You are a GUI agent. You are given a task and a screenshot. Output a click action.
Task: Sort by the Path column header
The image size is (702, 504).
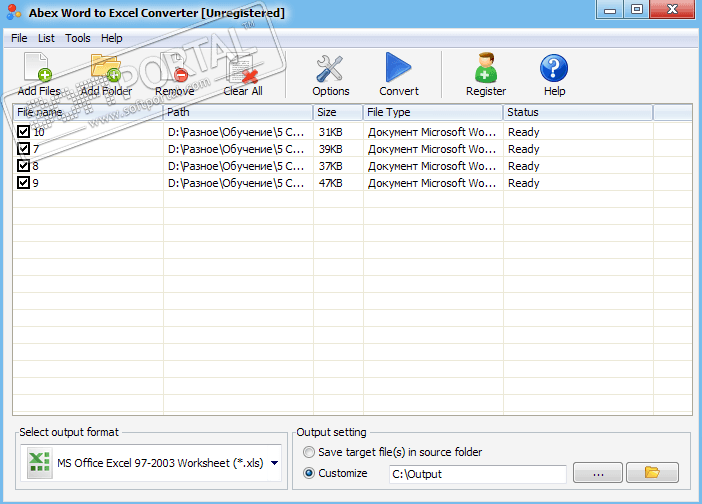(x=238, y=112)
